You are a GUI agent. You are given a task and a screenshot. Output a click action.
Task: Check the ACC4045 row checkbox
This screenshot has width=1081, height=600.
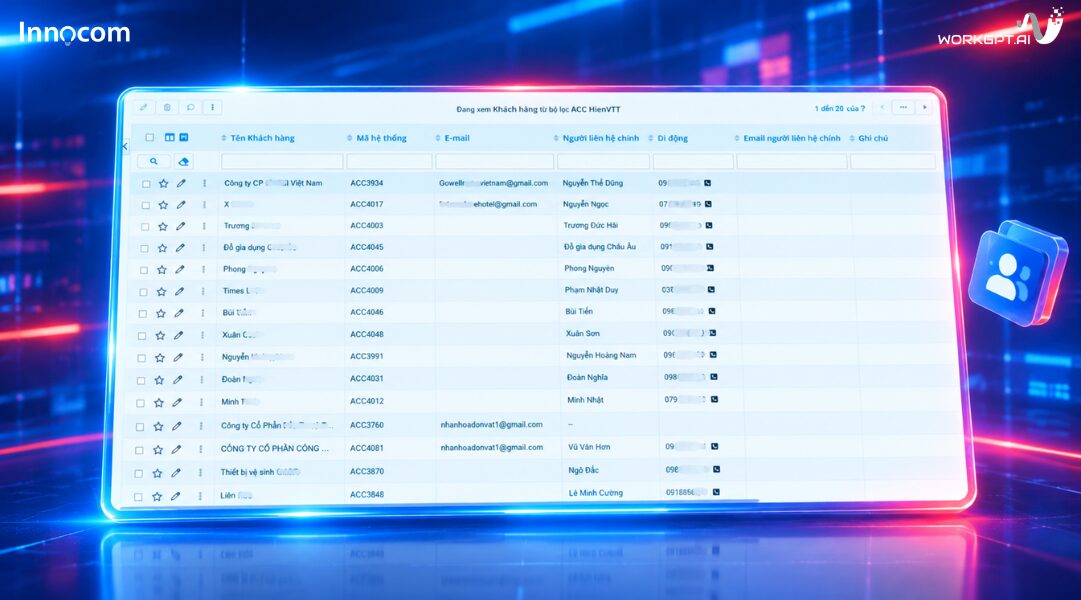[144, 248]
